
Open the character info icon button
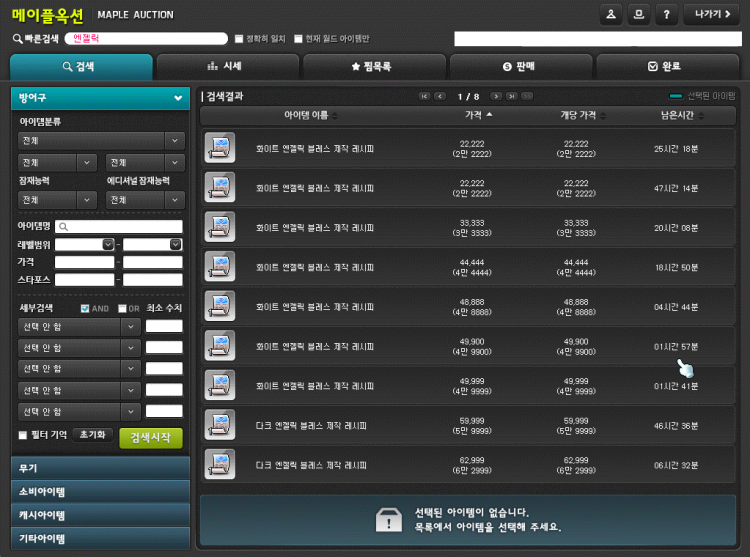tap(611, 14)
